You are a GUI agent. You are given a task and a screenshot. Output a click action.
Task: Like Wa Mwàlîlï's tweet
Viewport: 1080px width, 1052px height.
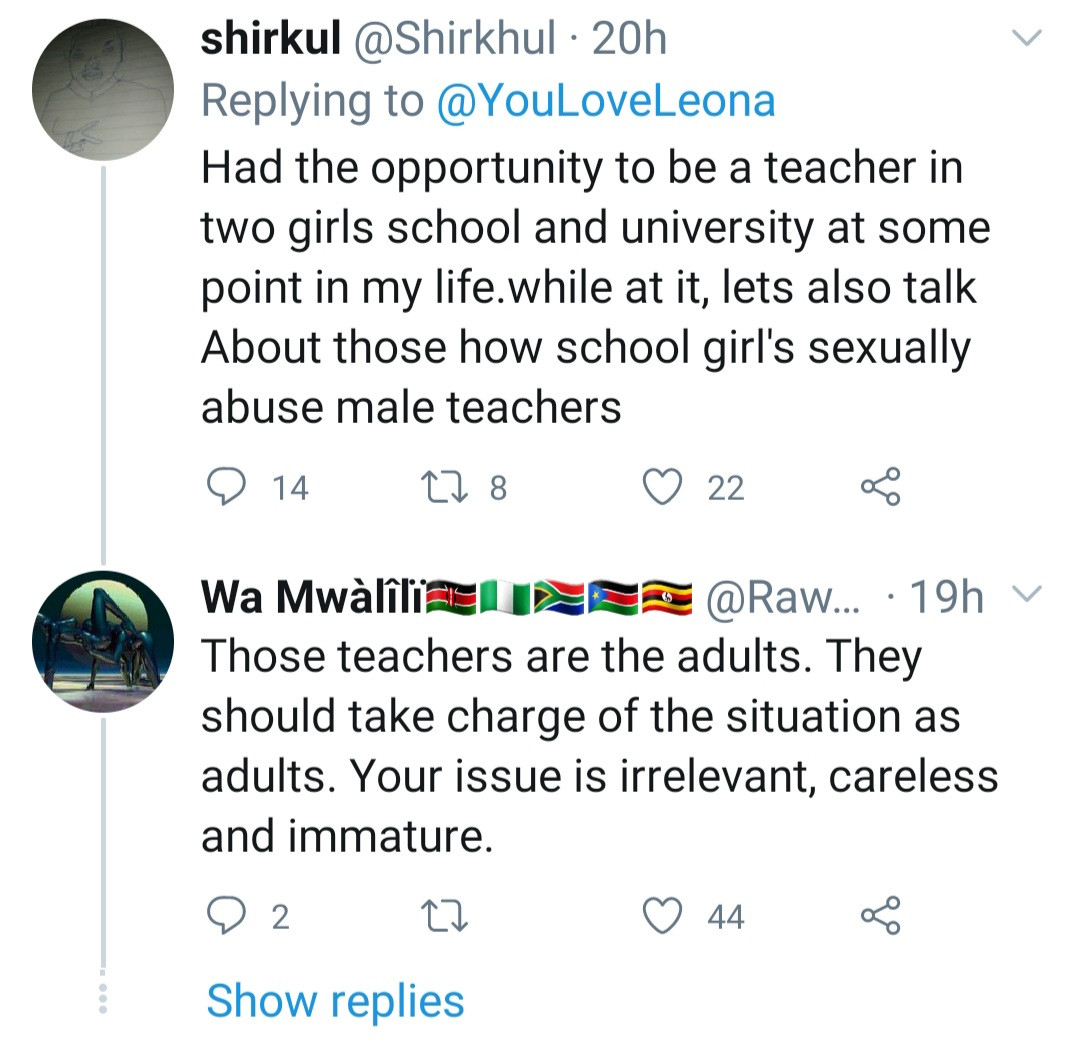pos(661,916)
